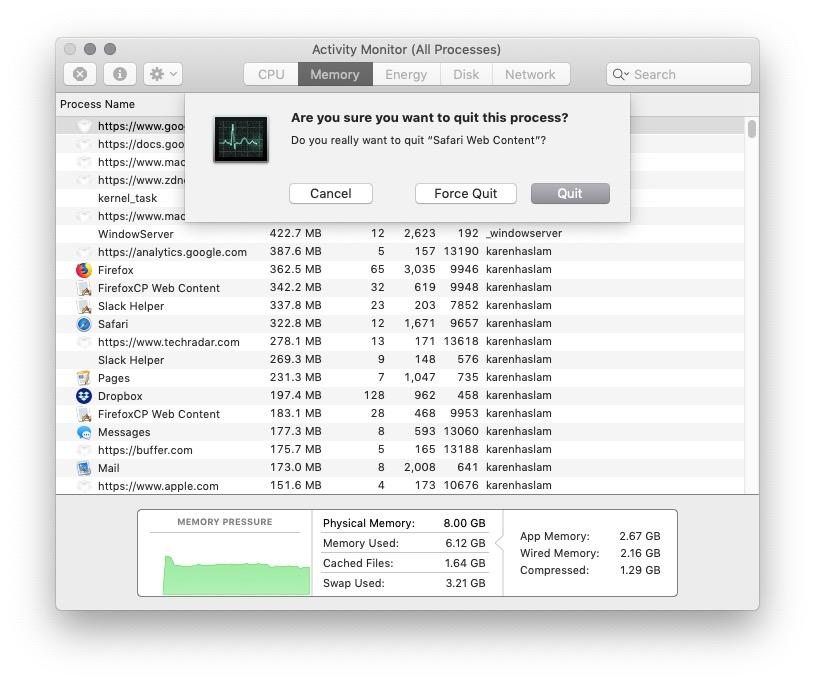
Task: Click the Search input field
Action: 679,74
